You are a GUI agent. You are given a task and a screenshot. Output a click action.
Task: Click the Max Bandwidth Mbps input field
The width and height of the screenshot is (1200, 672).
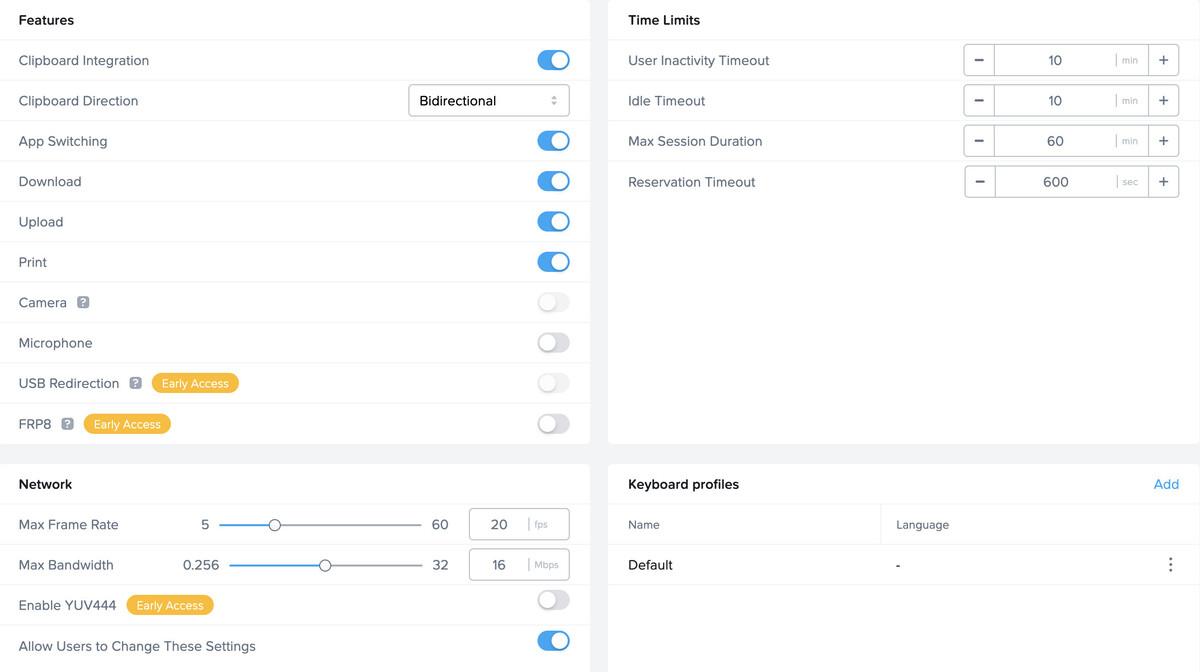499,565
